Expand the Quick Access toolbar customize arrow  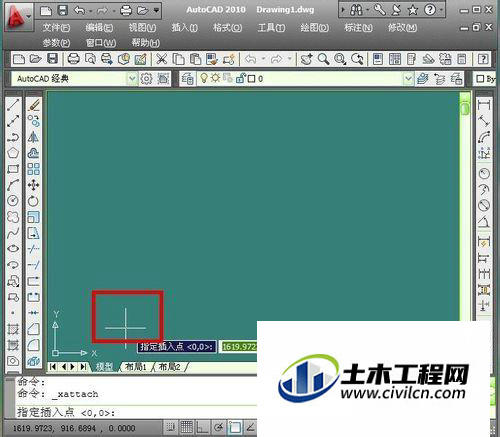coord(156,11)
